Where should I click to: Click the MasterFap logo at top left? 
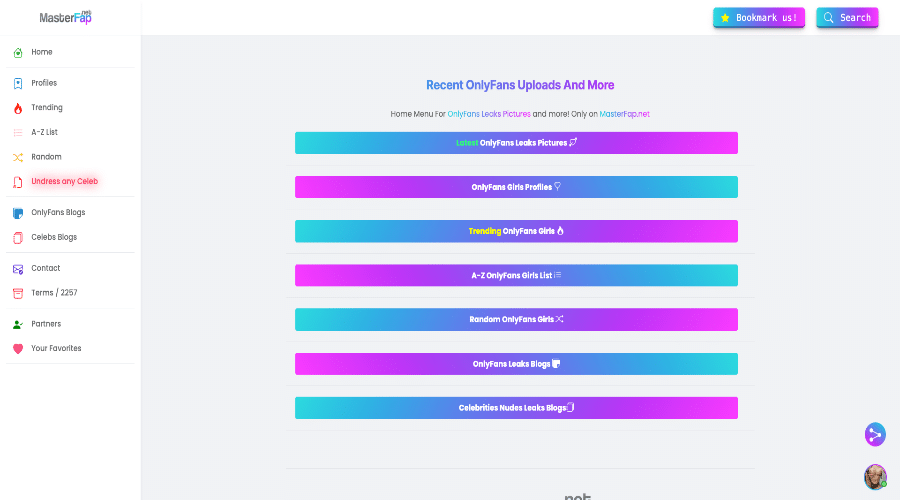pos(66,18)
